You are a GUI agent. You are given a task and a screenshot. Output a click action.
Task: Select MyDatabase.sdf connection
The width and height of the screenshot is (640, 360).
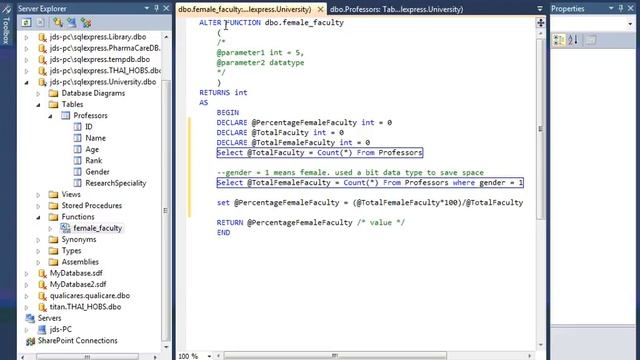point(76,273)
